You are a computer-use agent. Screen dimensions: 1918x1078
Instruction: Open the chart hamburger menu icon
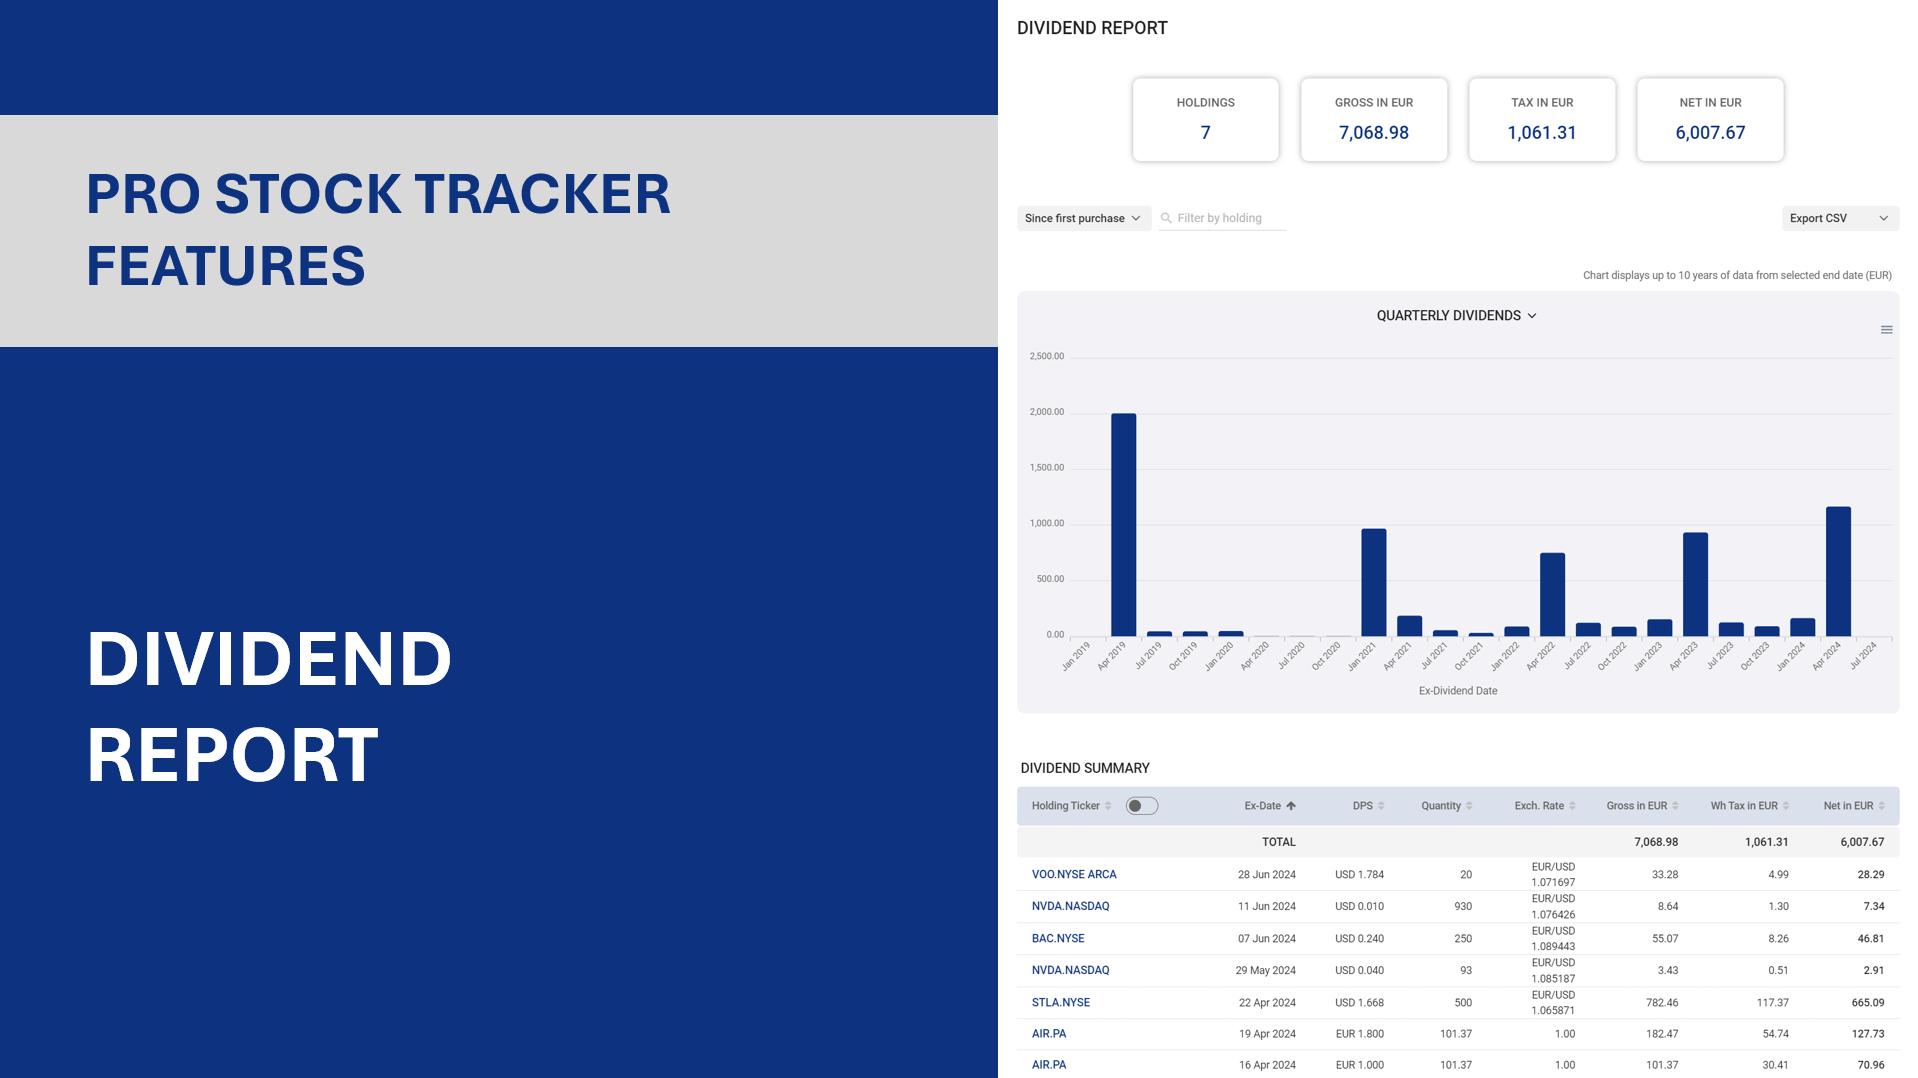pos(1886,330)
